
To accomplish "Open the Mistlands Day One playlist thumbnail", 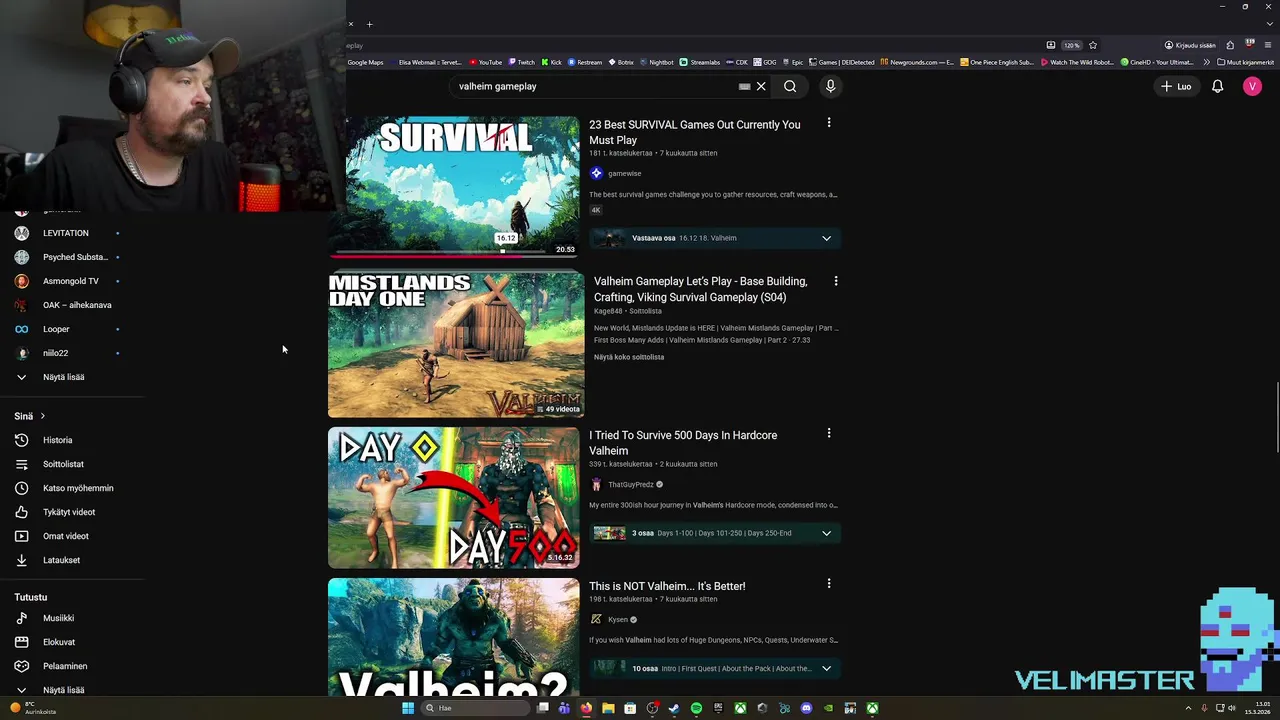I will click(456, 344).
